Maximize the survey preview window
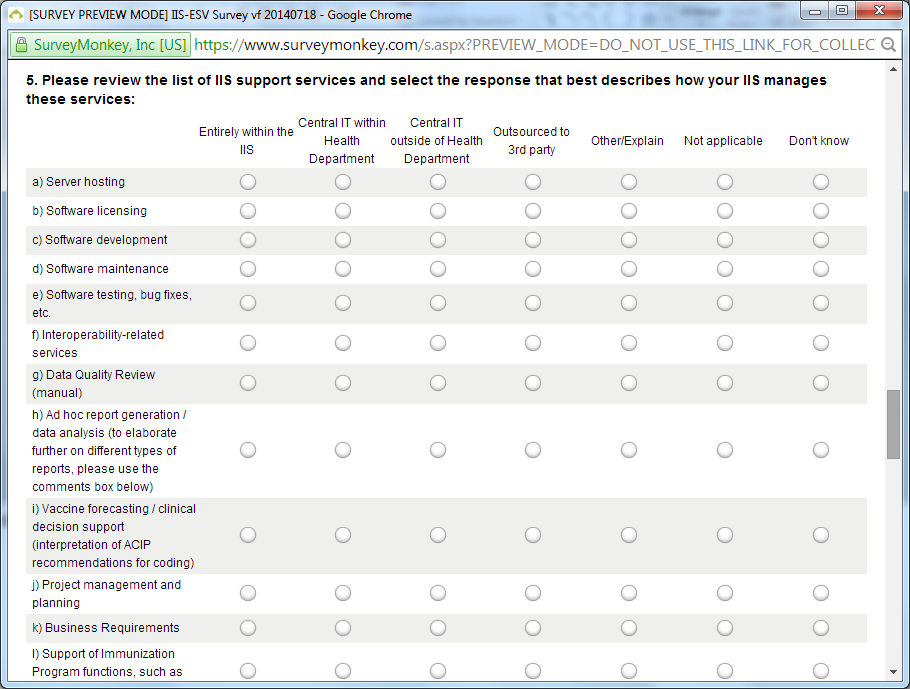910x689 pixels. (x=842, y=11)
